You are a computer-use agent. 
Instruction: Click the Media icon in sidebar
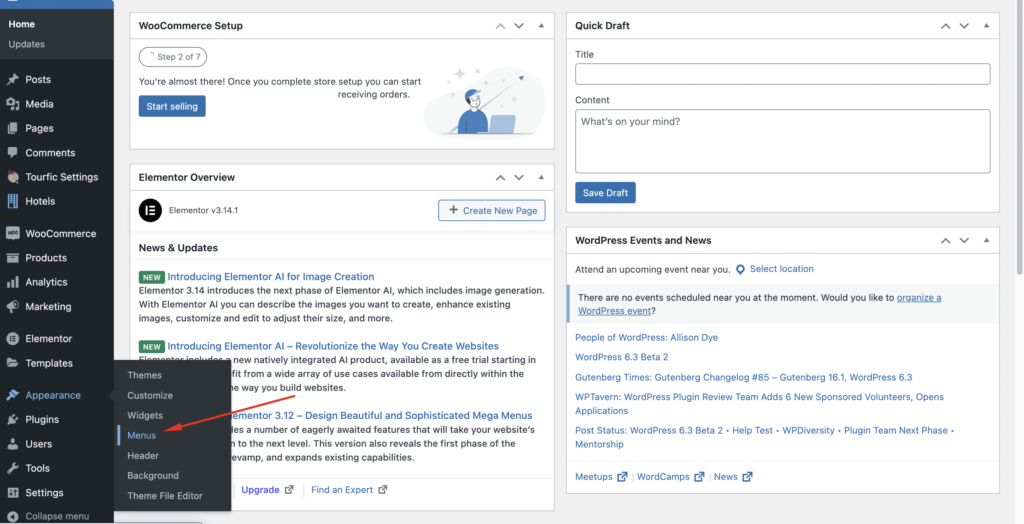pos(12,104)
